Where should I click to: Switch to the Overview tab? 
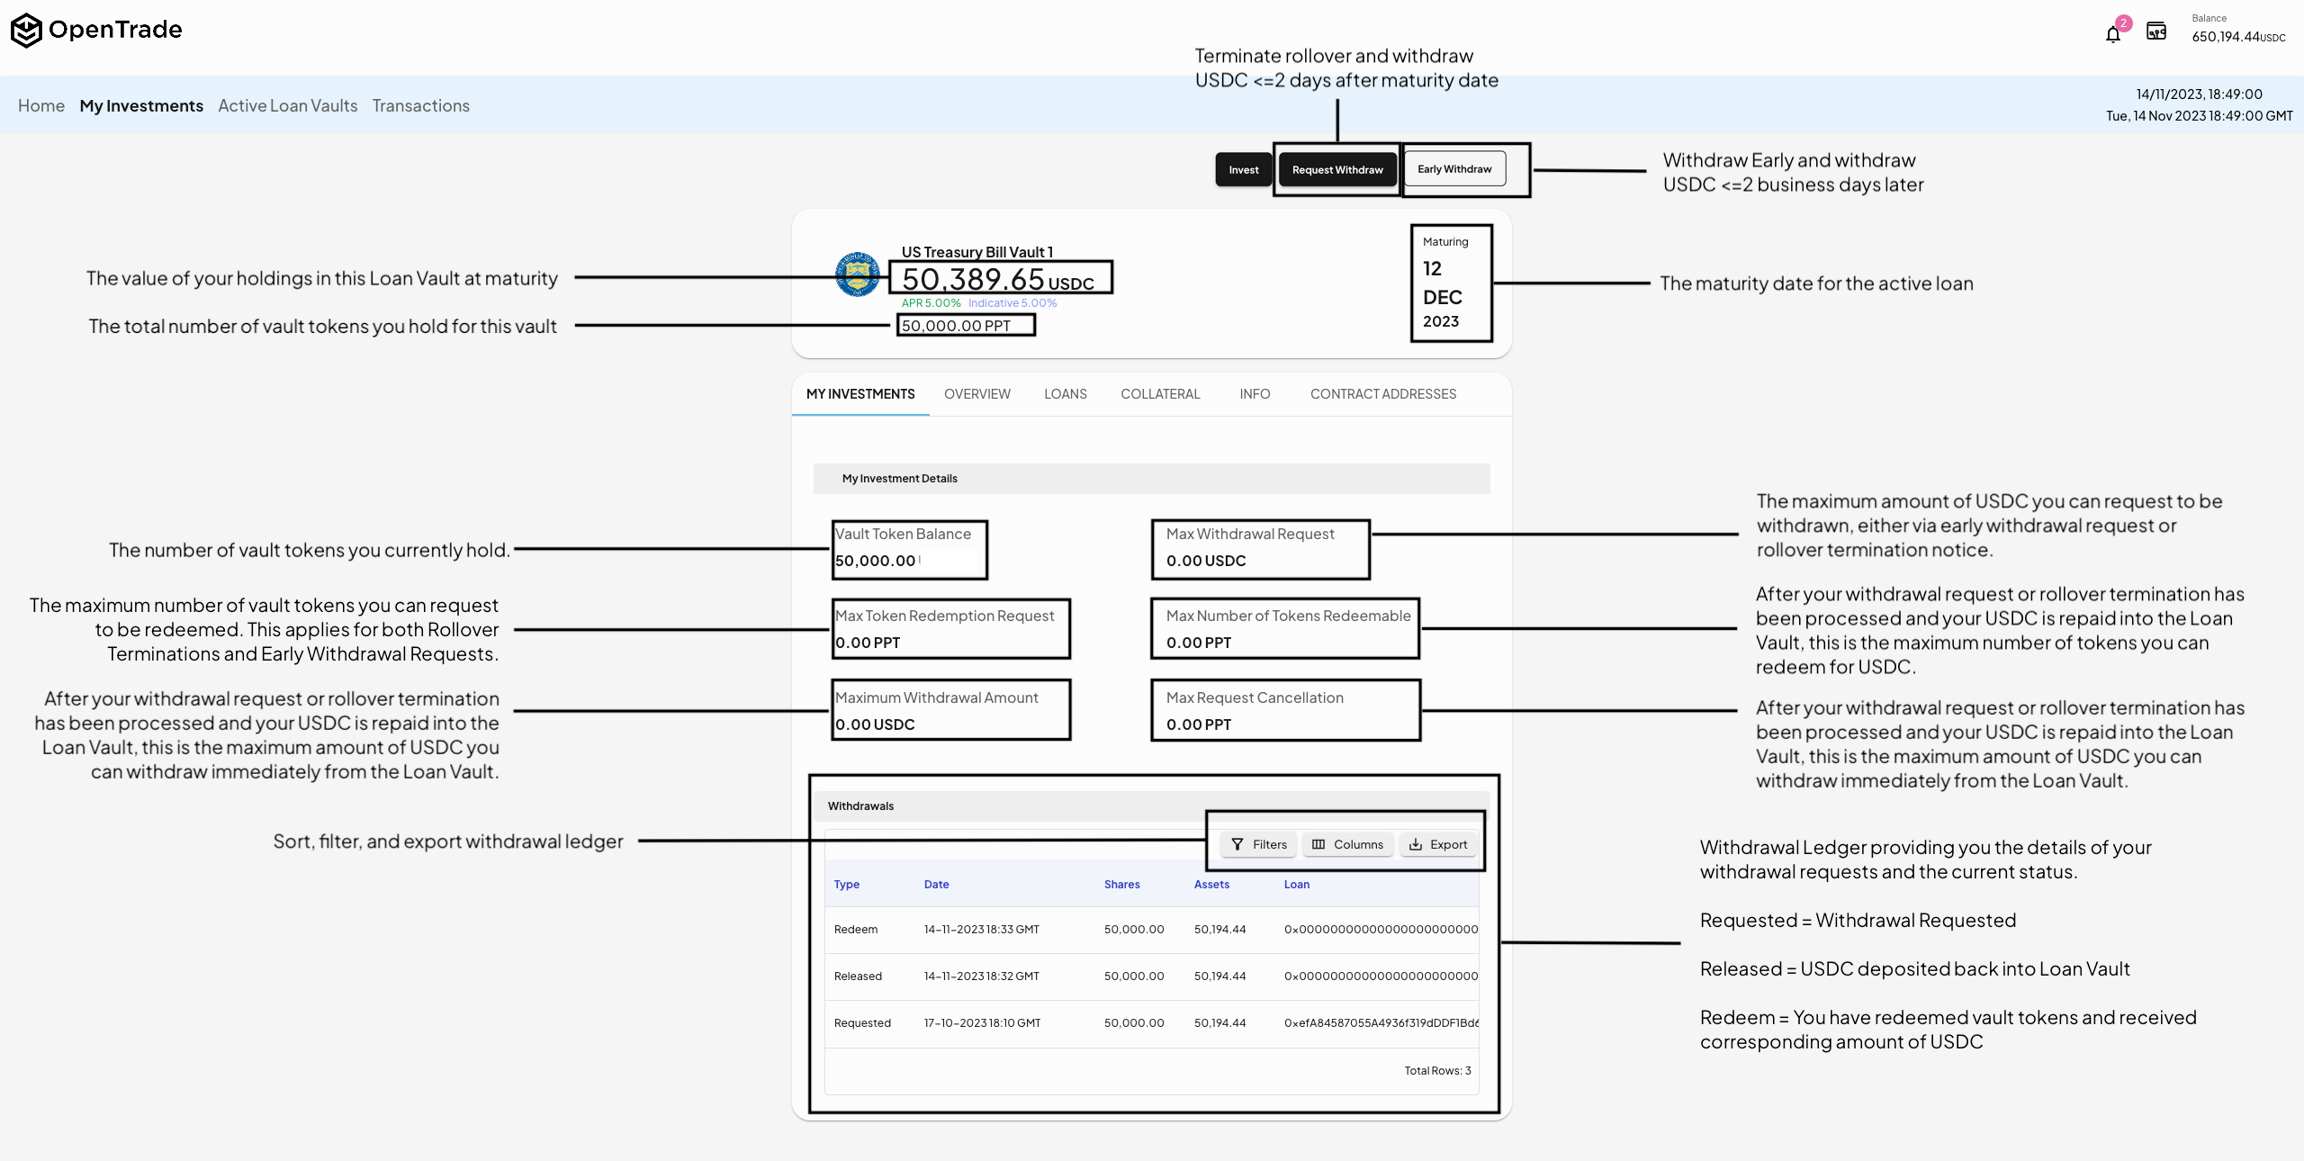[977, 394]
